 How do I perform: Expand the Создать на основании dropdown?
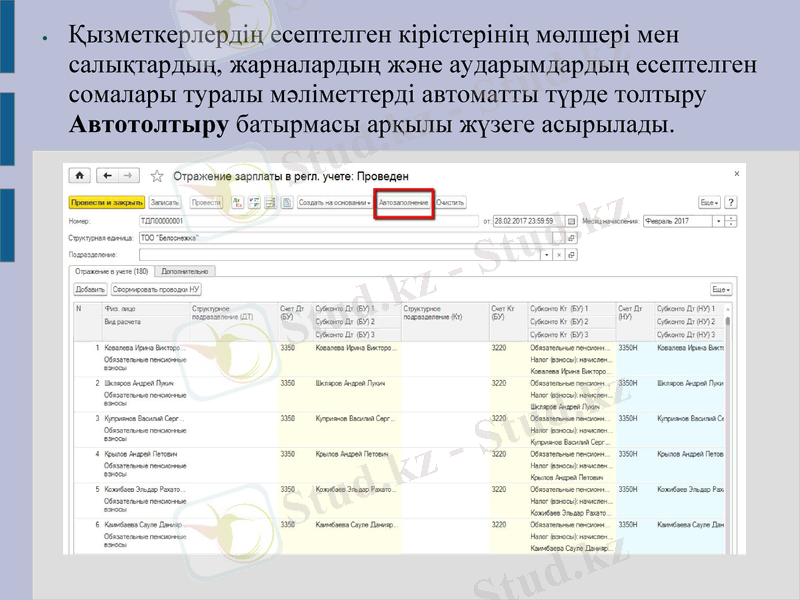click(x=334, y=202)
